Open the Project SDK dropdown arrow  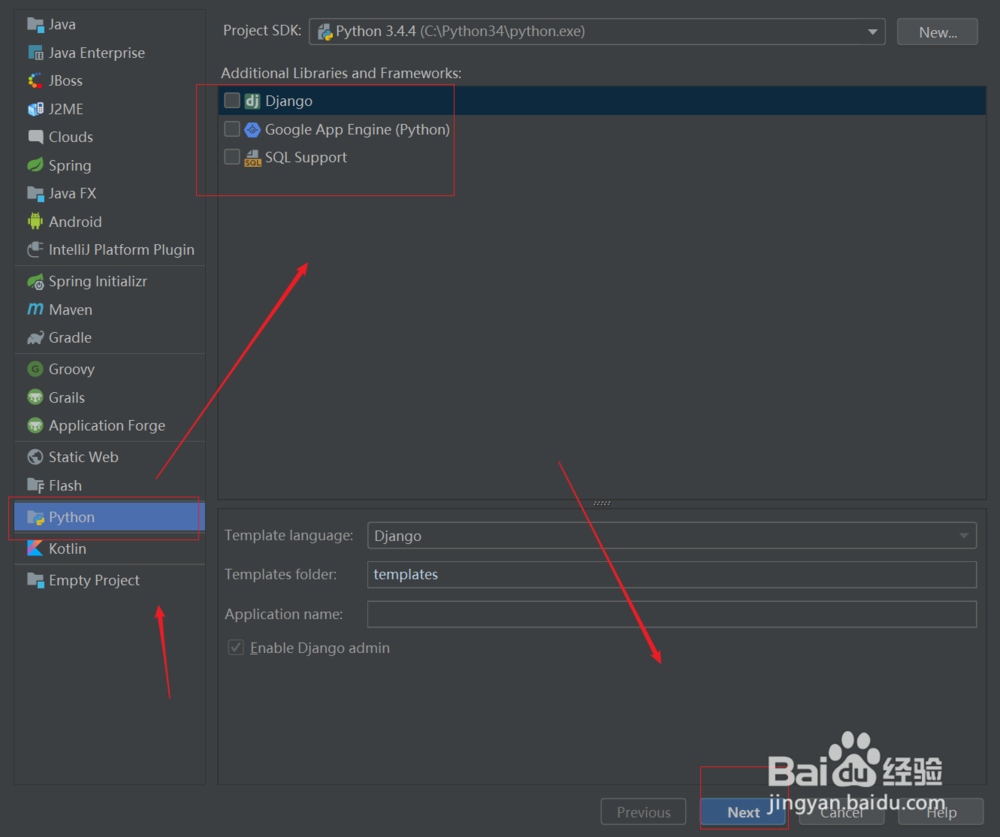(x=872, y=32)
